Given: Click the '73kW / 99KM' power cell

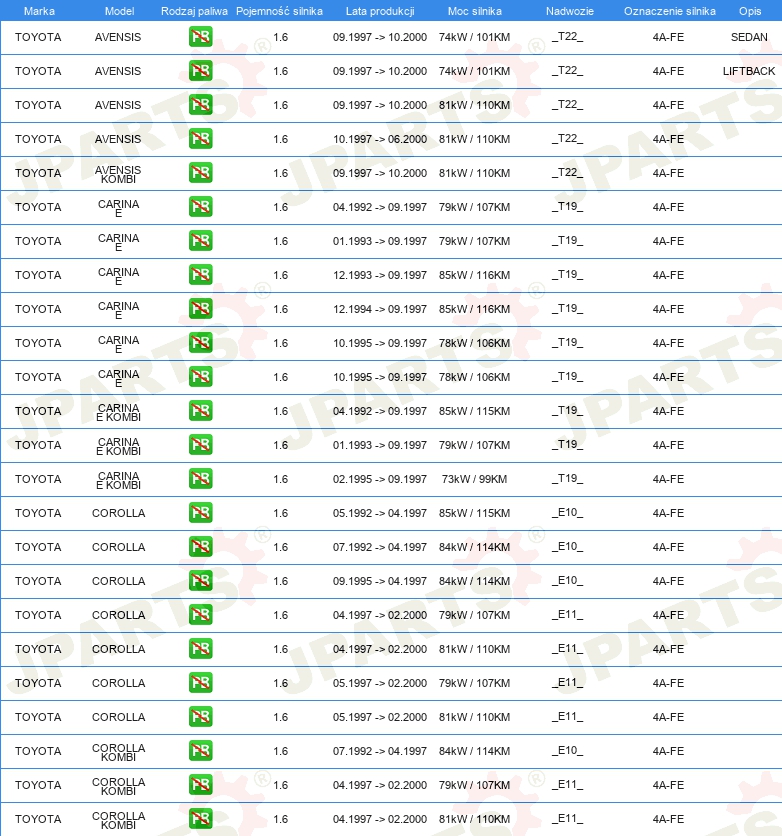Looking at the screenshot, I should click(474, 479).
